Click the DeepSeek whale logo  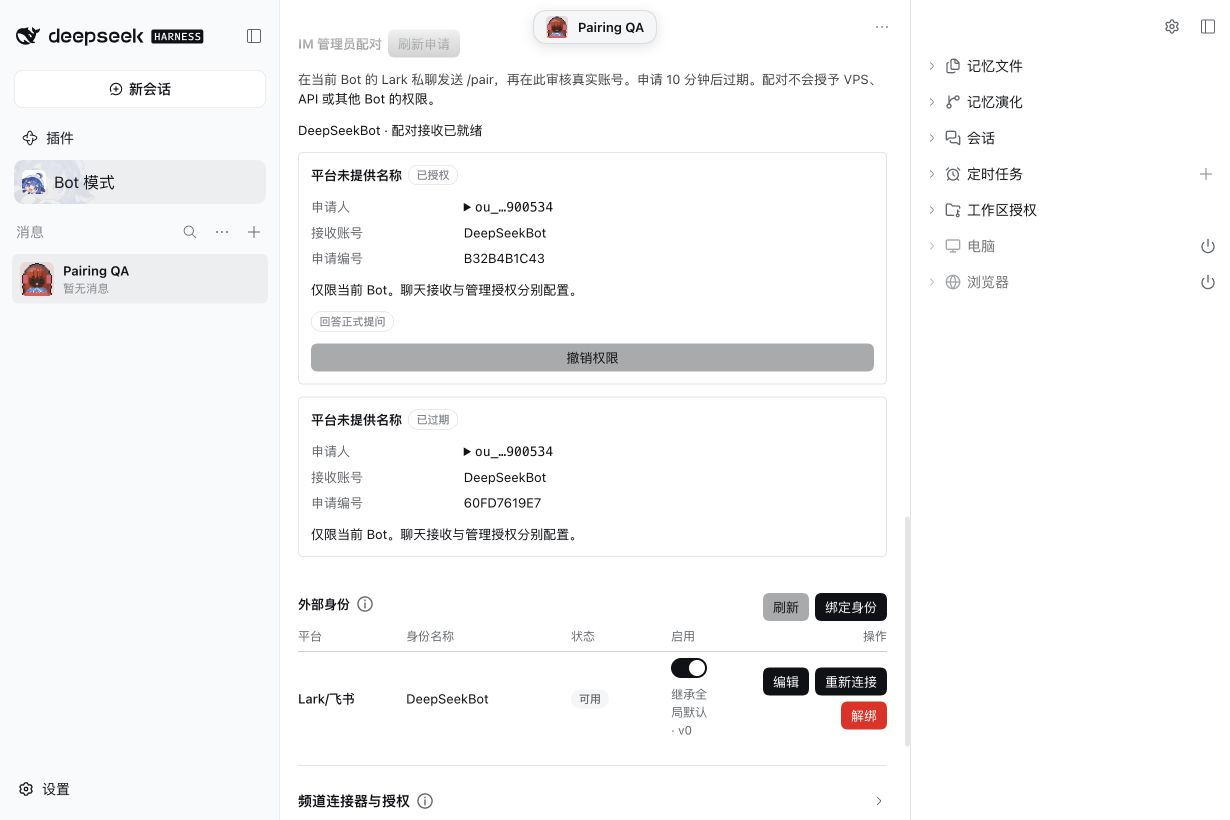(x=28, y=36)
